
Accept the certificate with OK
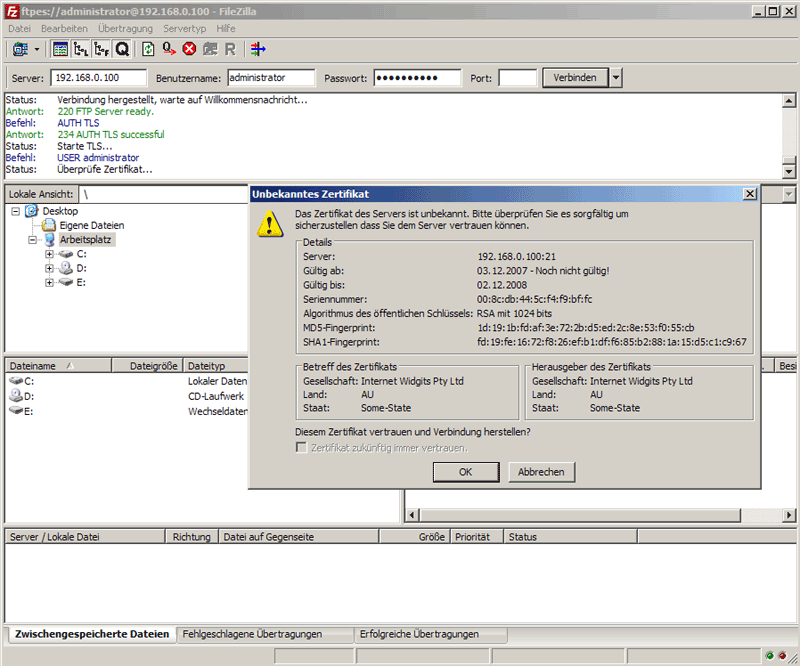pos(466,472)
